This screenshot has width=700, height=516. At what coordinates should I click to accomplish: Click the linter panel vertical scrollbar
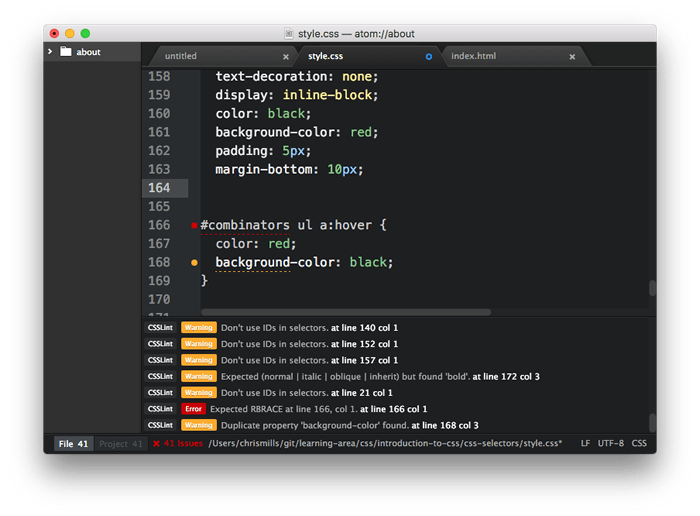[652, 421]
